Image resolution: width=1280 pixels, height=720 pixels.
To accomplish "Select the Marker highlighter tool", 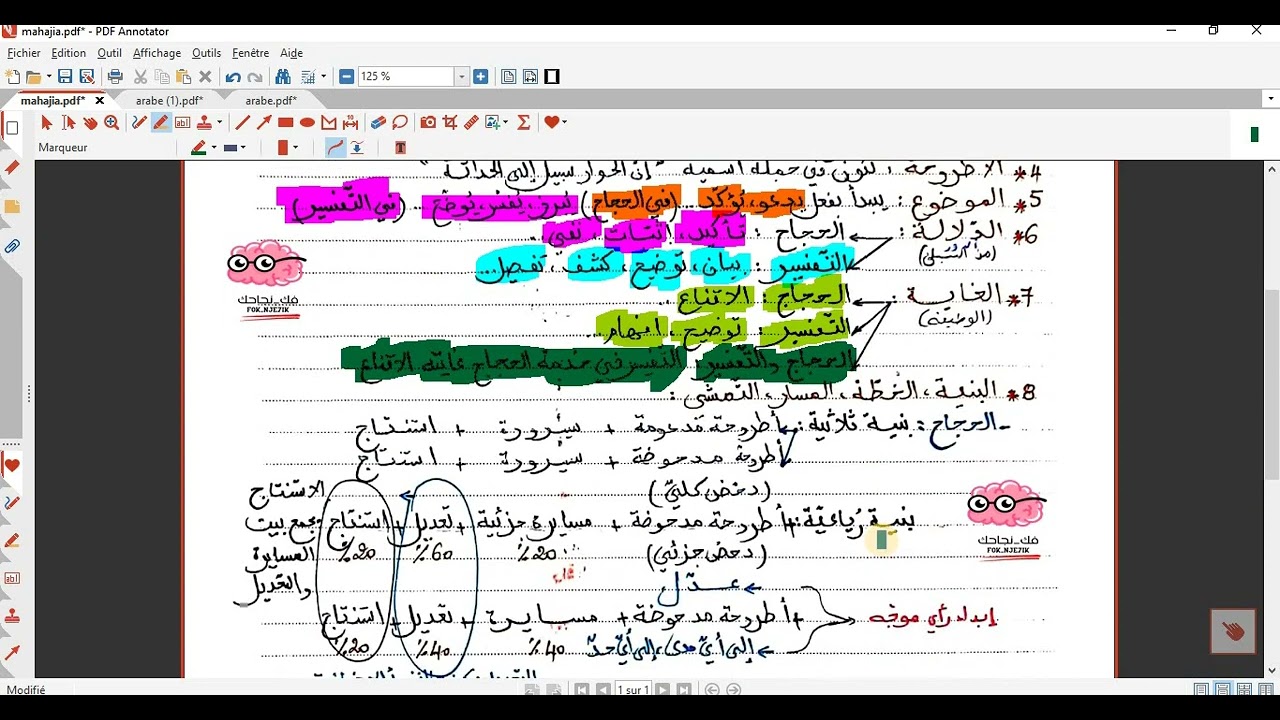I will pyautogui.click(x=160, y=122).
